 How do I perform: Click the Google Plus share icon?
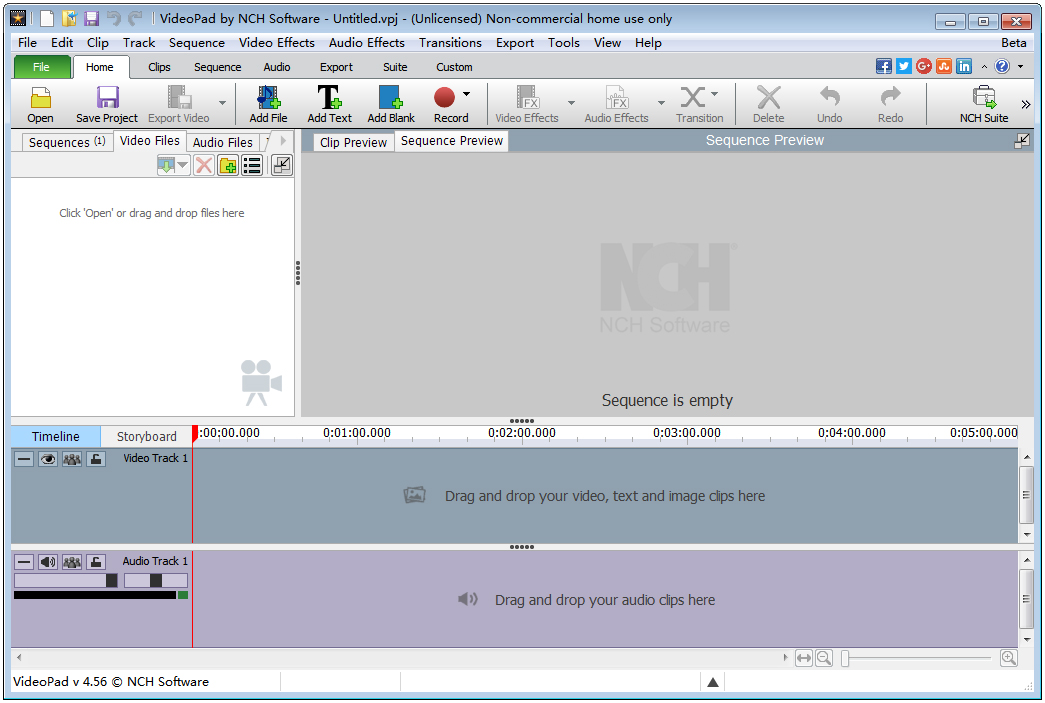coord(924,67)
